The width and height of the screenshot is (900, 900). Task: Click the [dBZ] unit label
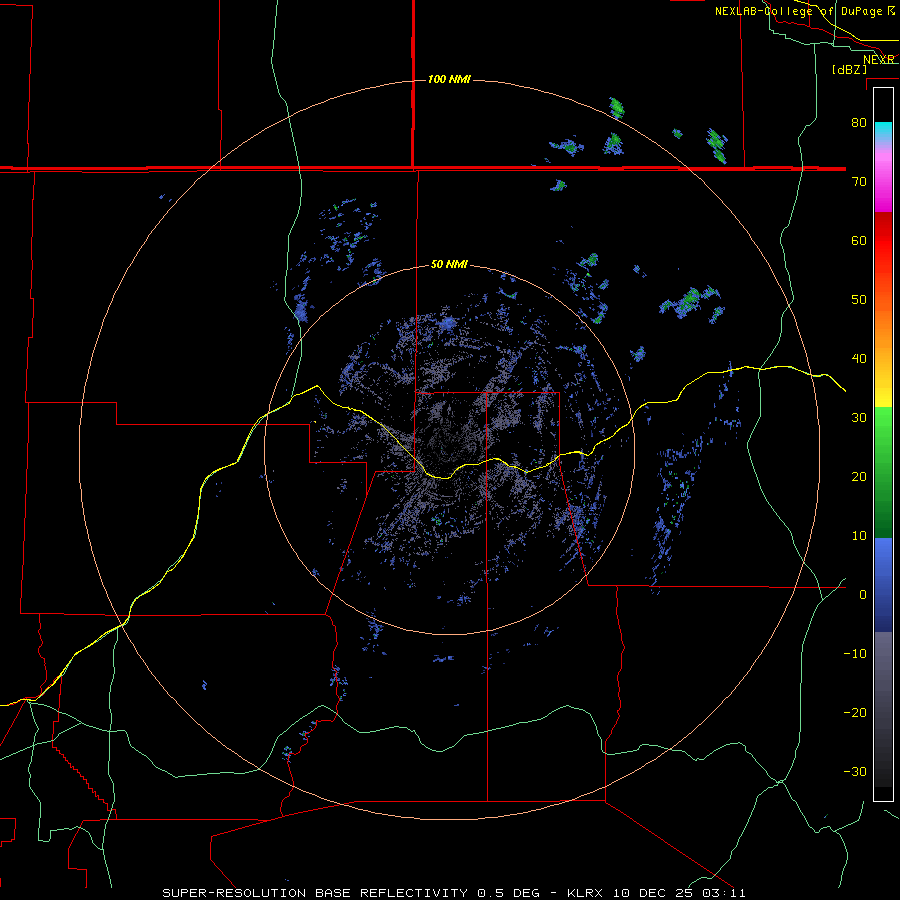coord(849,70)
